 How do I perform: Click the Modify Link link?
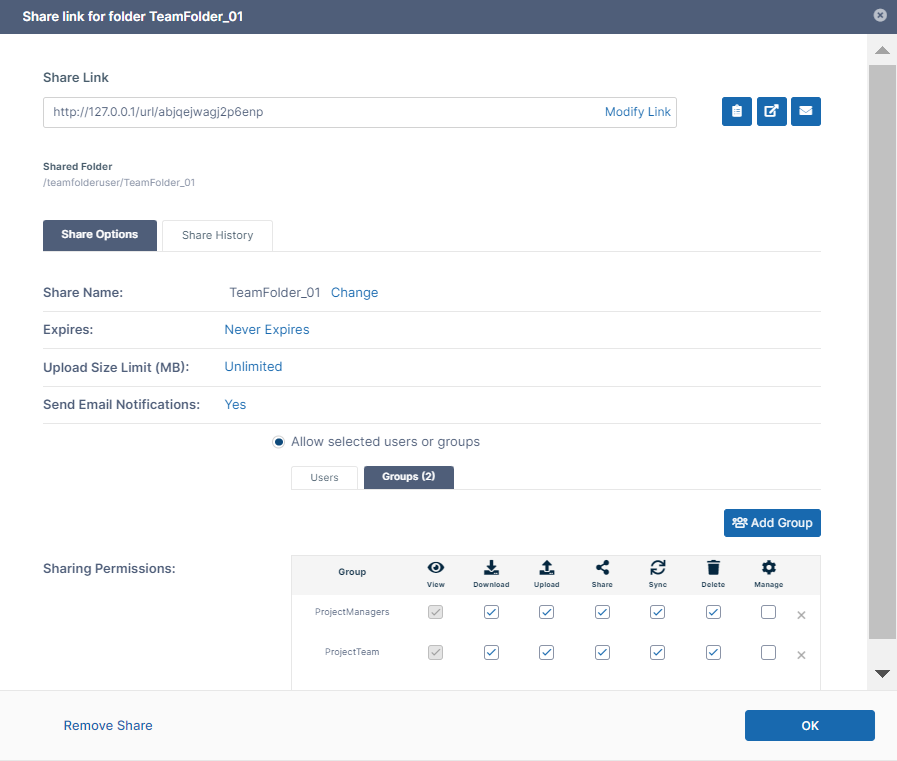638,112
